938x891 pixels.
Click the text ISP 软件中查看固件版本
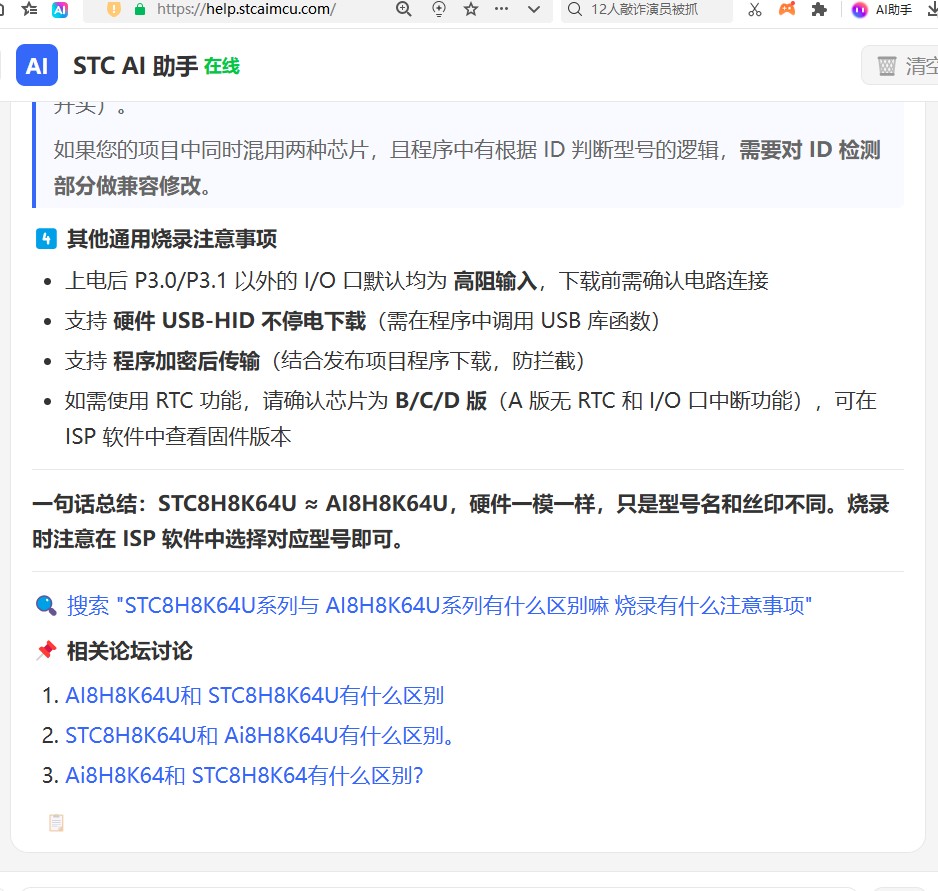tap(178, 437)
